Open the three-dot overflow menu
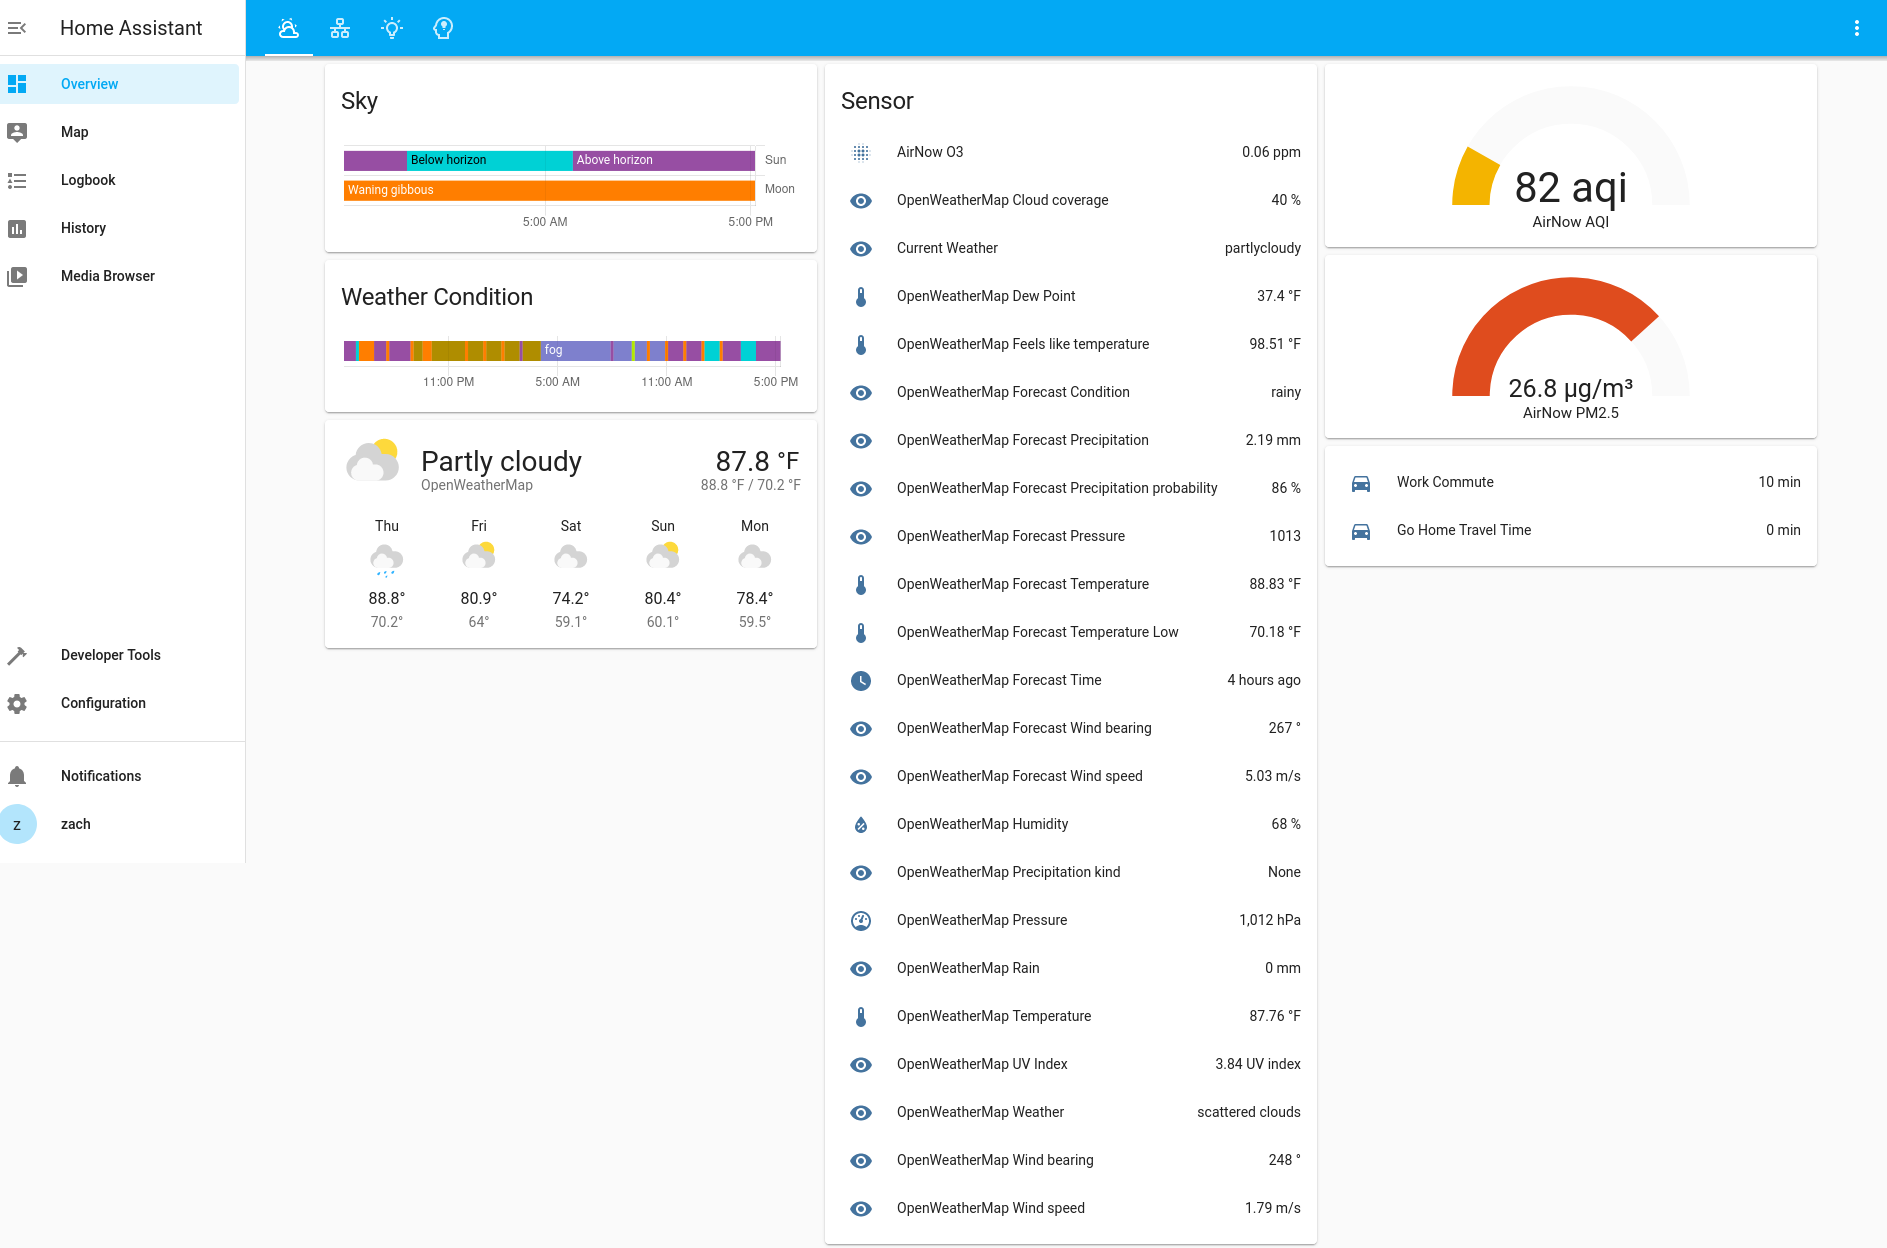The image size is (1887, 1248). click(x=1857, y=28)
